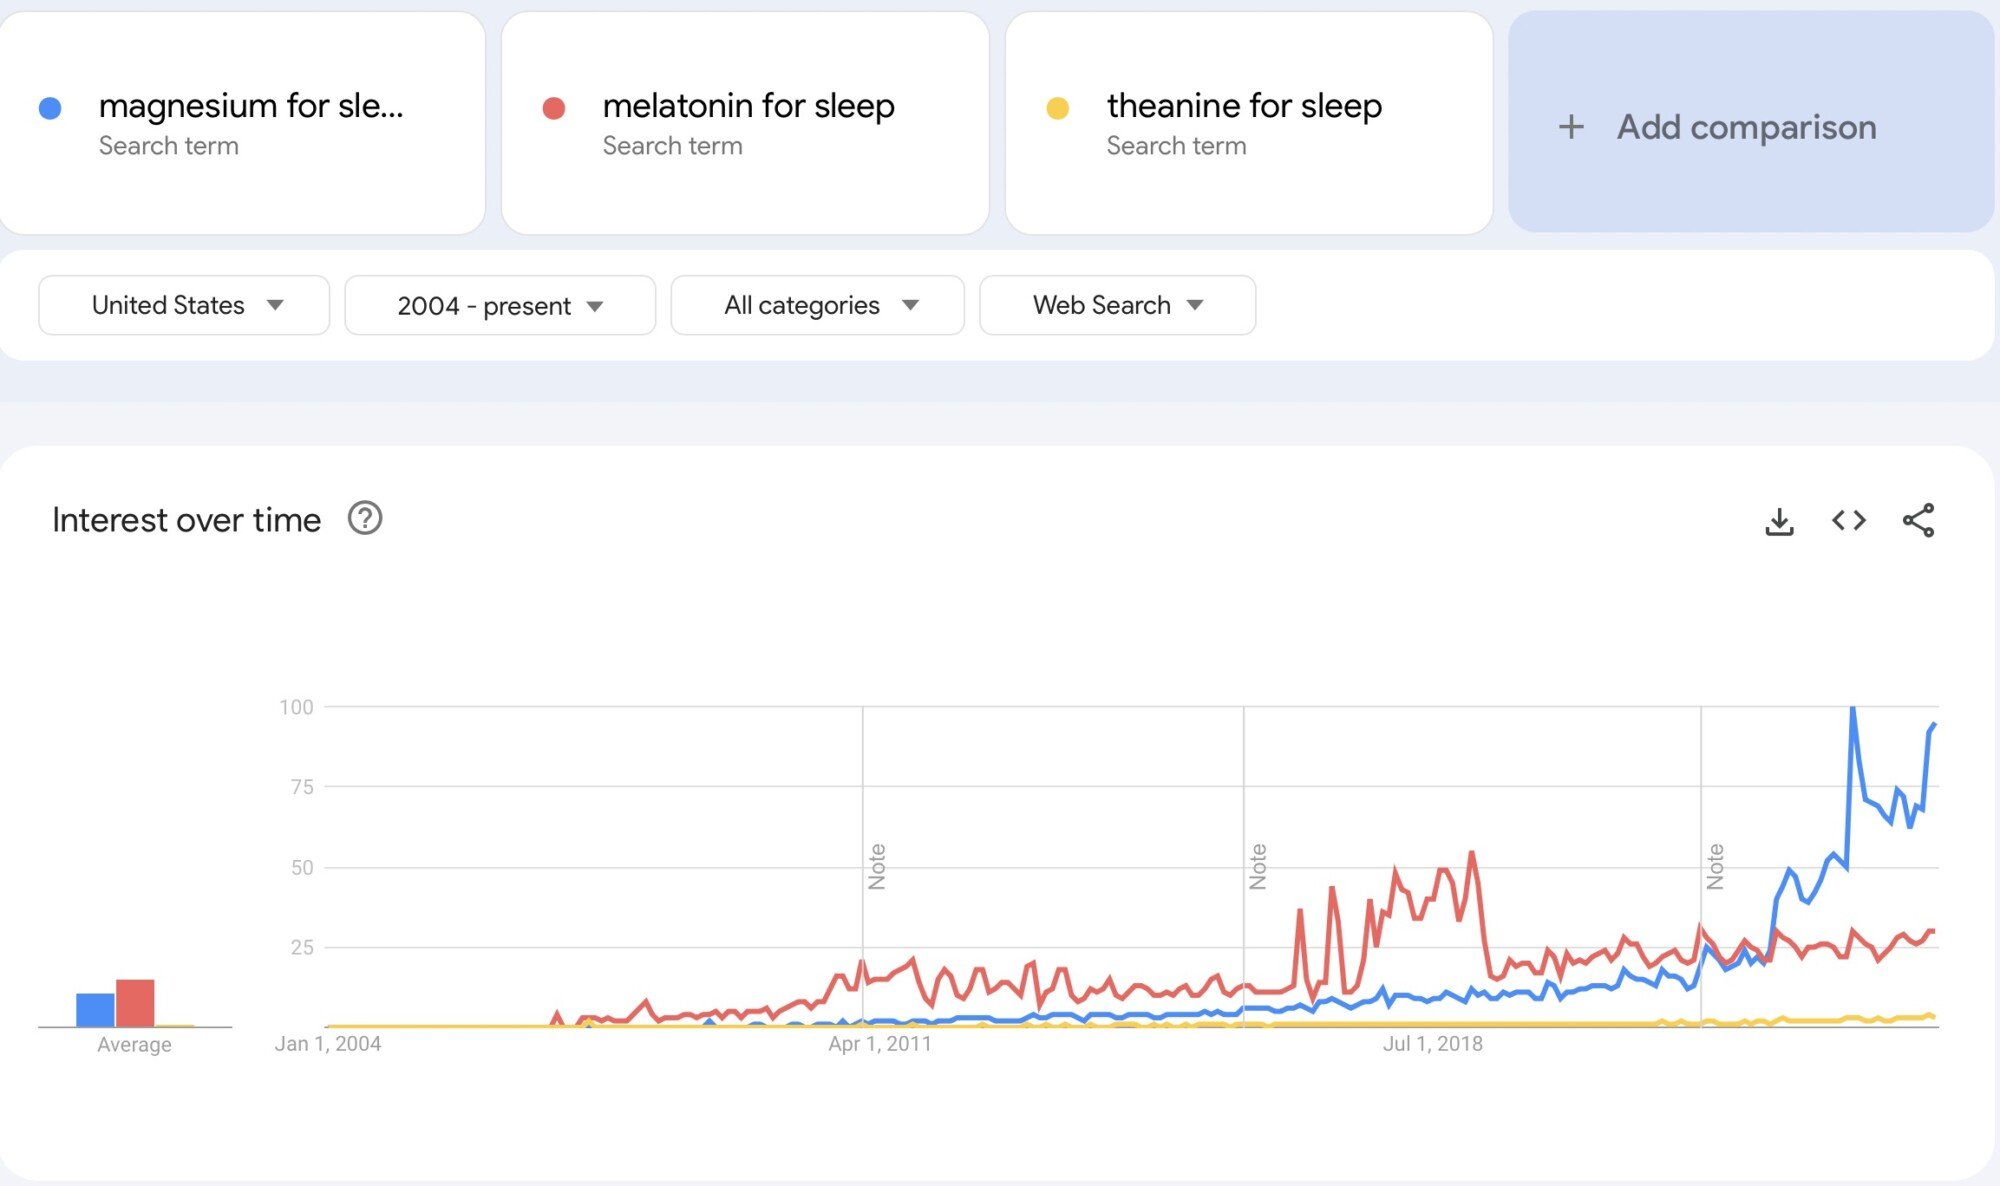The height and width of the screenshot is (1186, 2000).
Task: Click the Add comparison button
Action: click(x=1746, y=127)
